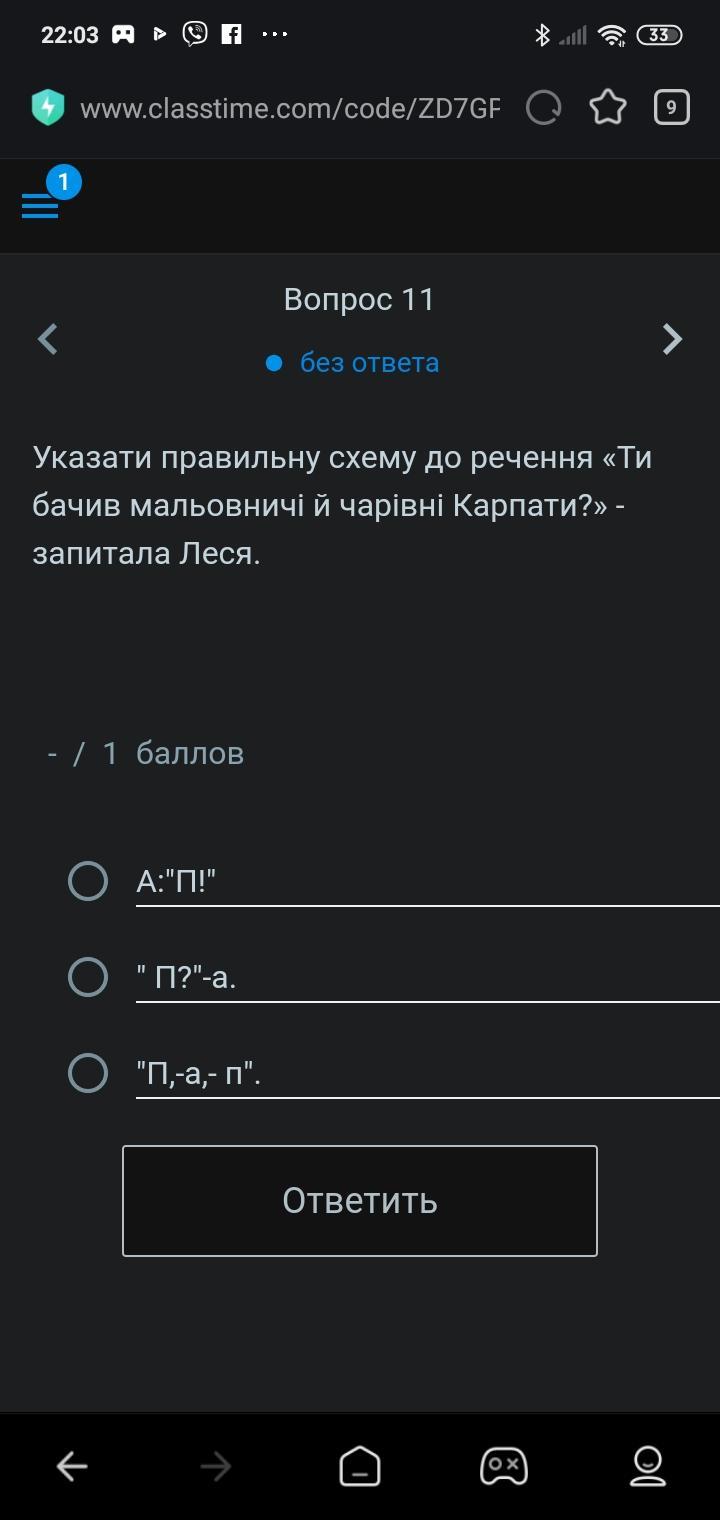Image resolution: width=720 pixels, height=1520 pixels.
Task: Bookmark the page with the star icon
Action: pos(608,108)
